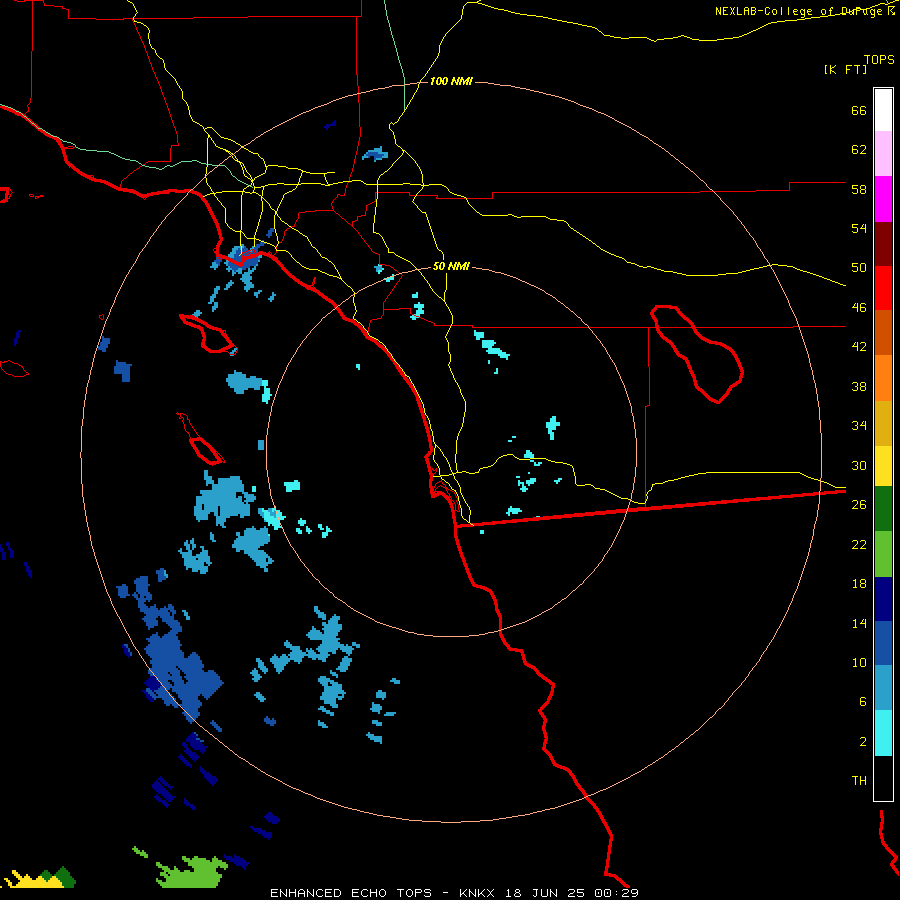Click the '2' legend value
The width and height of the screenshot is (900, 900).
pyautogui.click(x=863, y=741)
